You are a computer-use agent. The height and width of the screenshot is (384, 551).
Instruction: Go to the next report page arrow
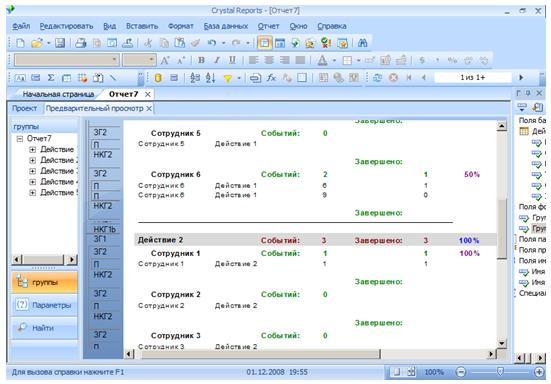[x=521, y=78]
